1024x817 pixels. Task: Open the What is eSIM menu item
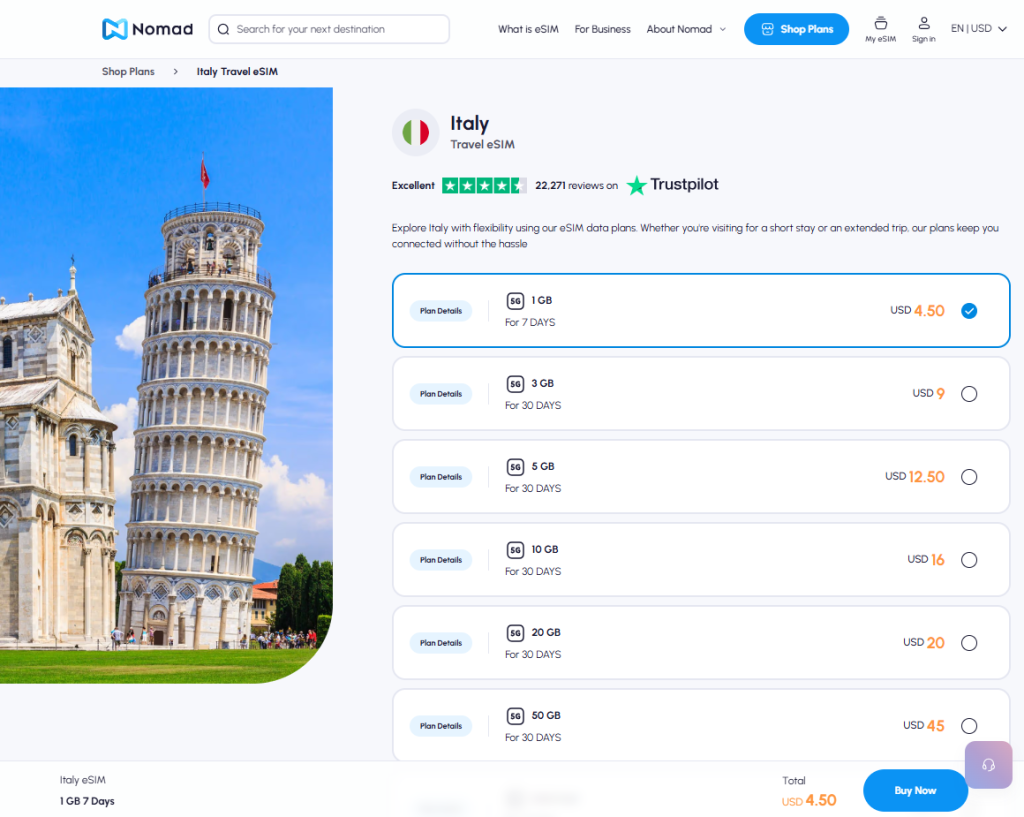(x=528, y=29)
